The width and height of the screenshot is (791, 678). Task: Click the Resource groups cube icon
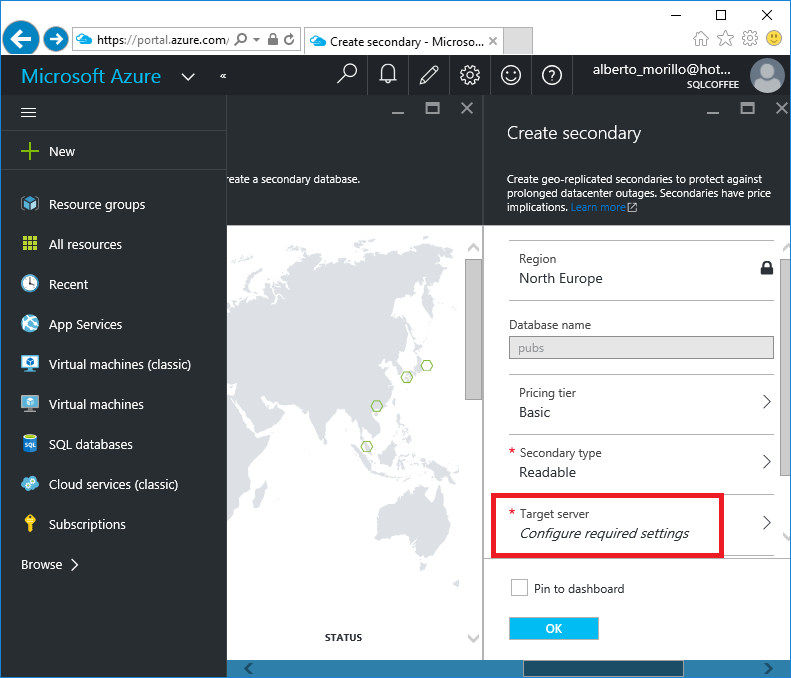pos(30,204)
